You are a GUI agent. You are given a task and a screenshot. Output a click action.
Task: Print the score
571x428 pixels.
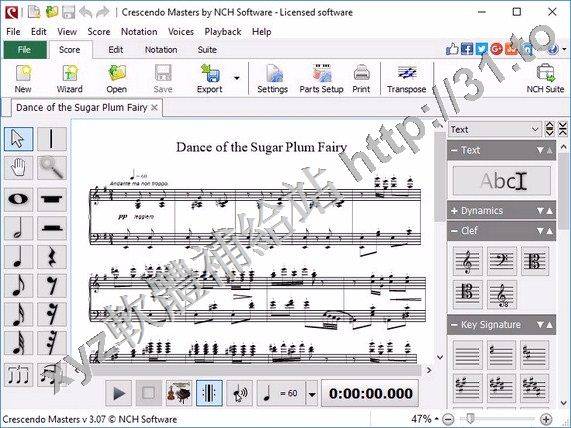tap(361, 79)
